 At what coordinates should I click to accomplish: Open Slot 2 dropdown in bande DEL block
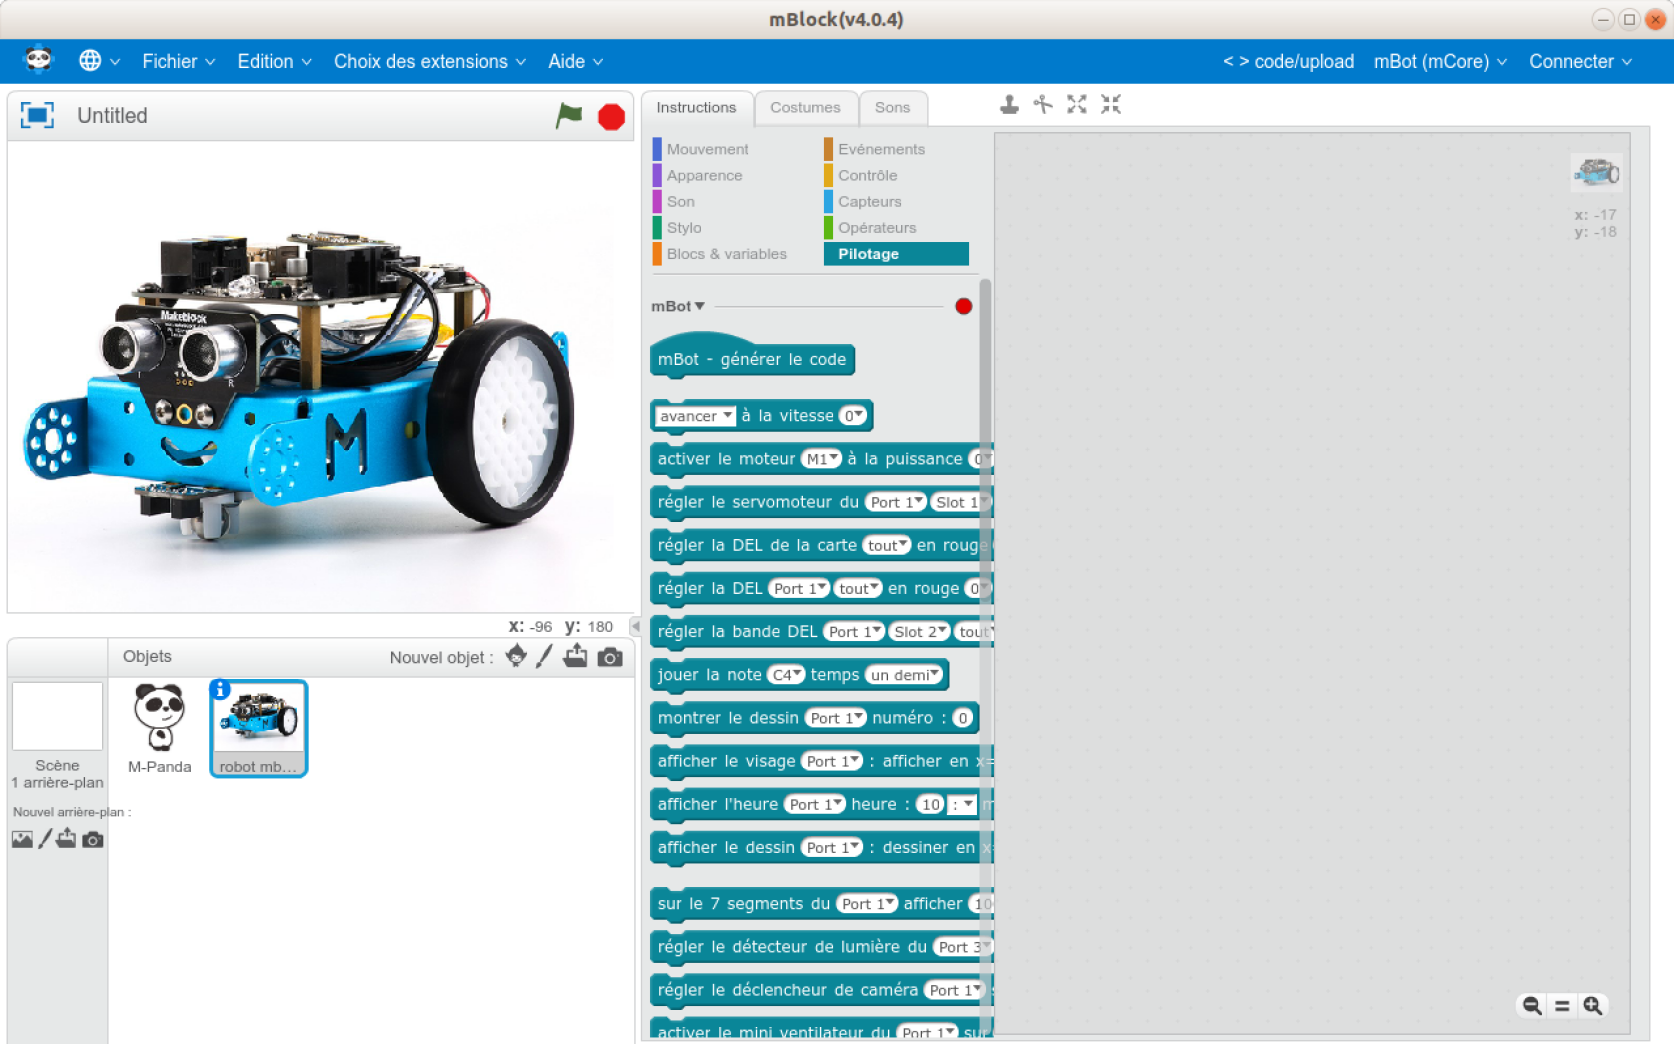[920, 632]
